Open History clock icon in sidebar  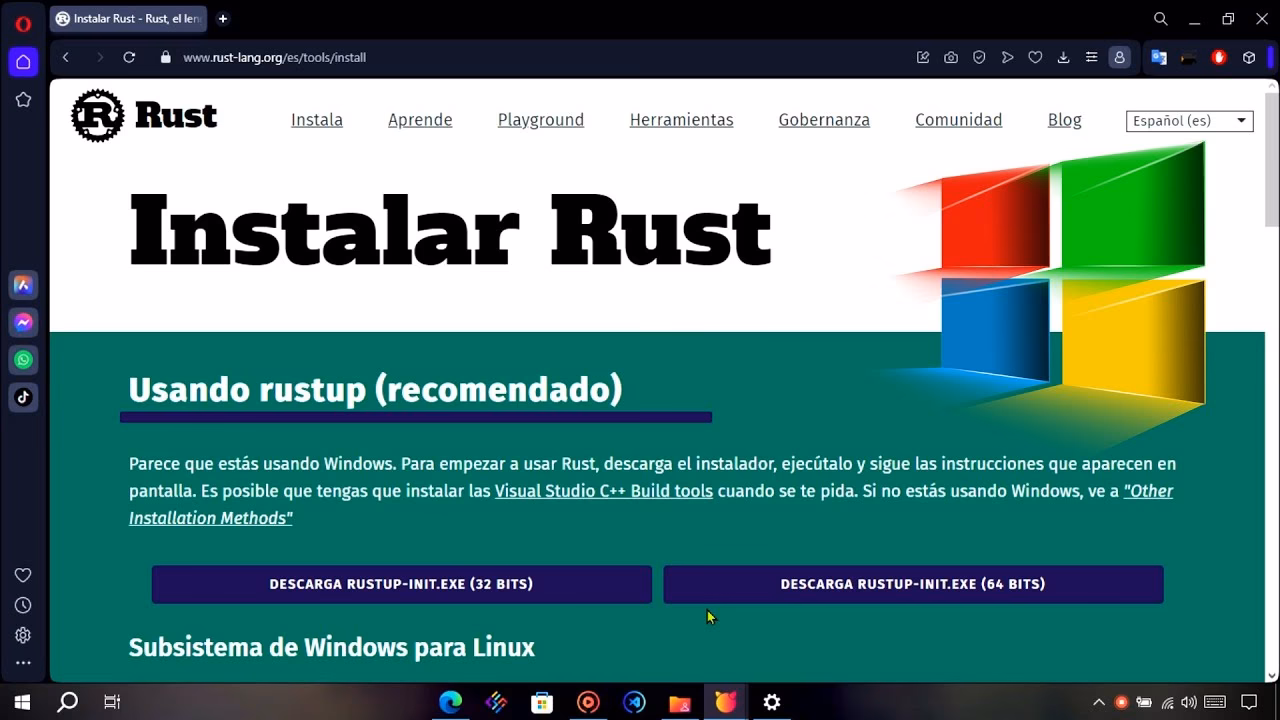pyautogui.click(x=23, y=605)
